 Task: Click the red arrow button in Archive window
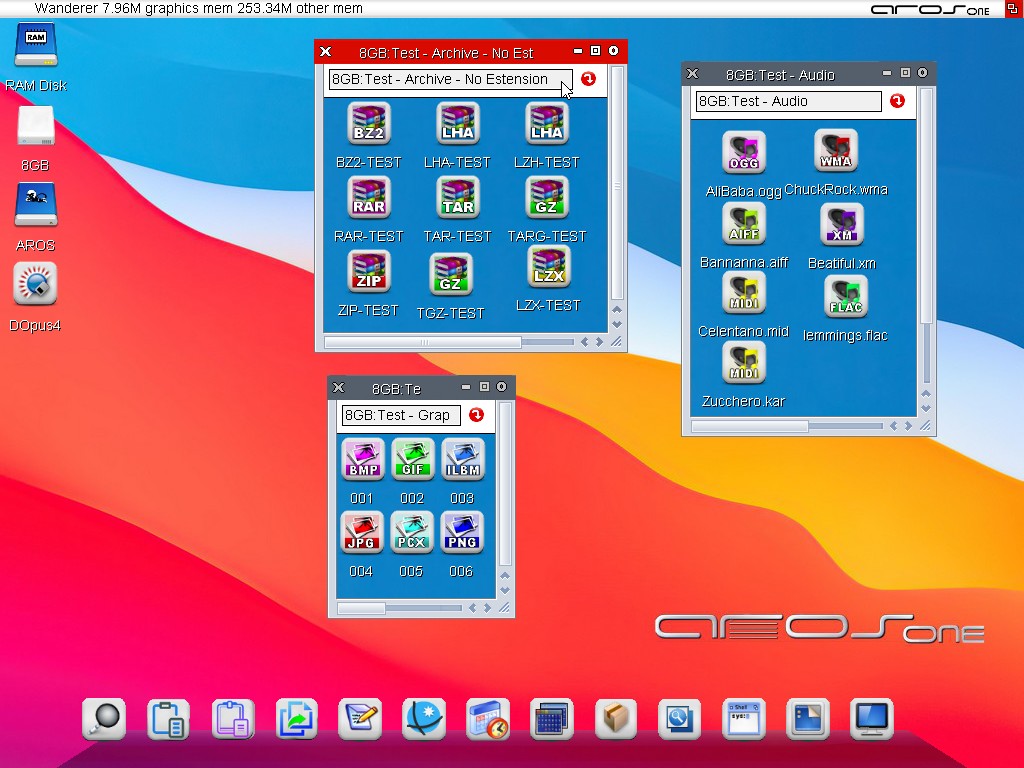(x=588, y=79)
